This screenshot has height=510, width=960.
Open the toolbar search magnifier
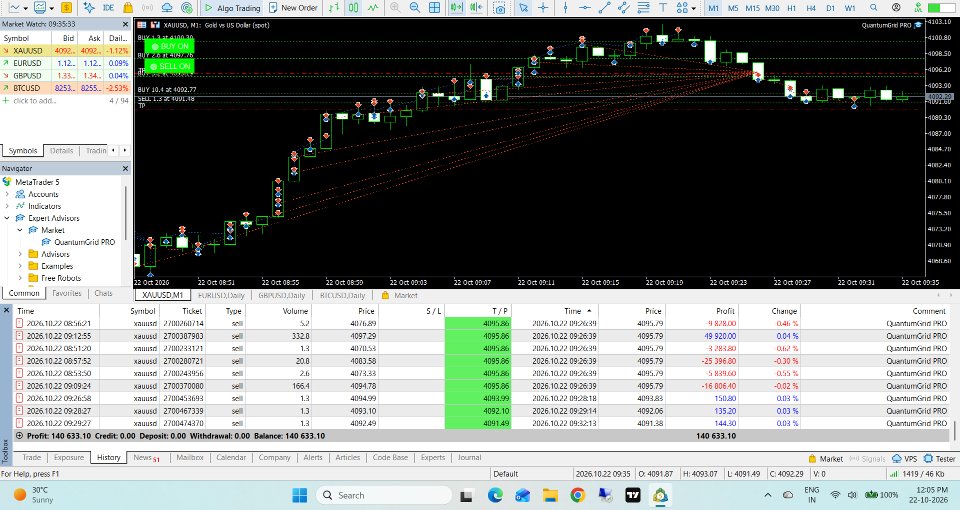[874, 7]
